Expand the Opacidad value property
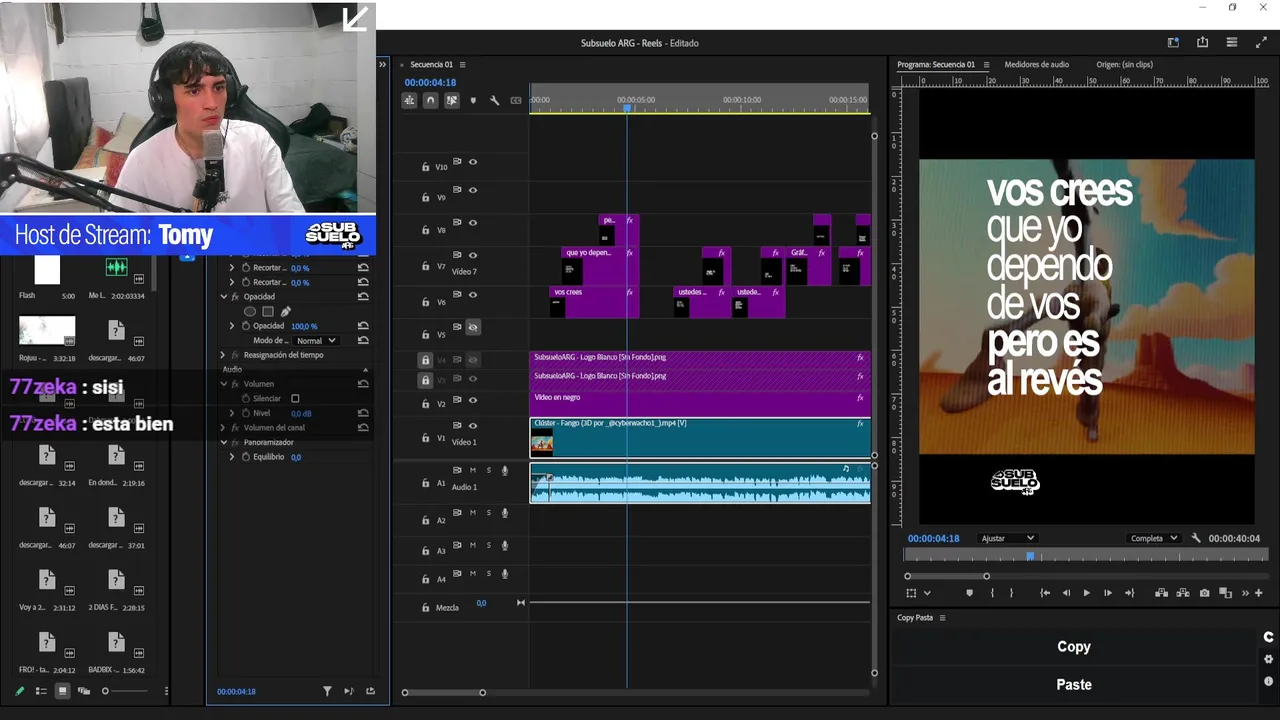 click(x=232, y=326)
